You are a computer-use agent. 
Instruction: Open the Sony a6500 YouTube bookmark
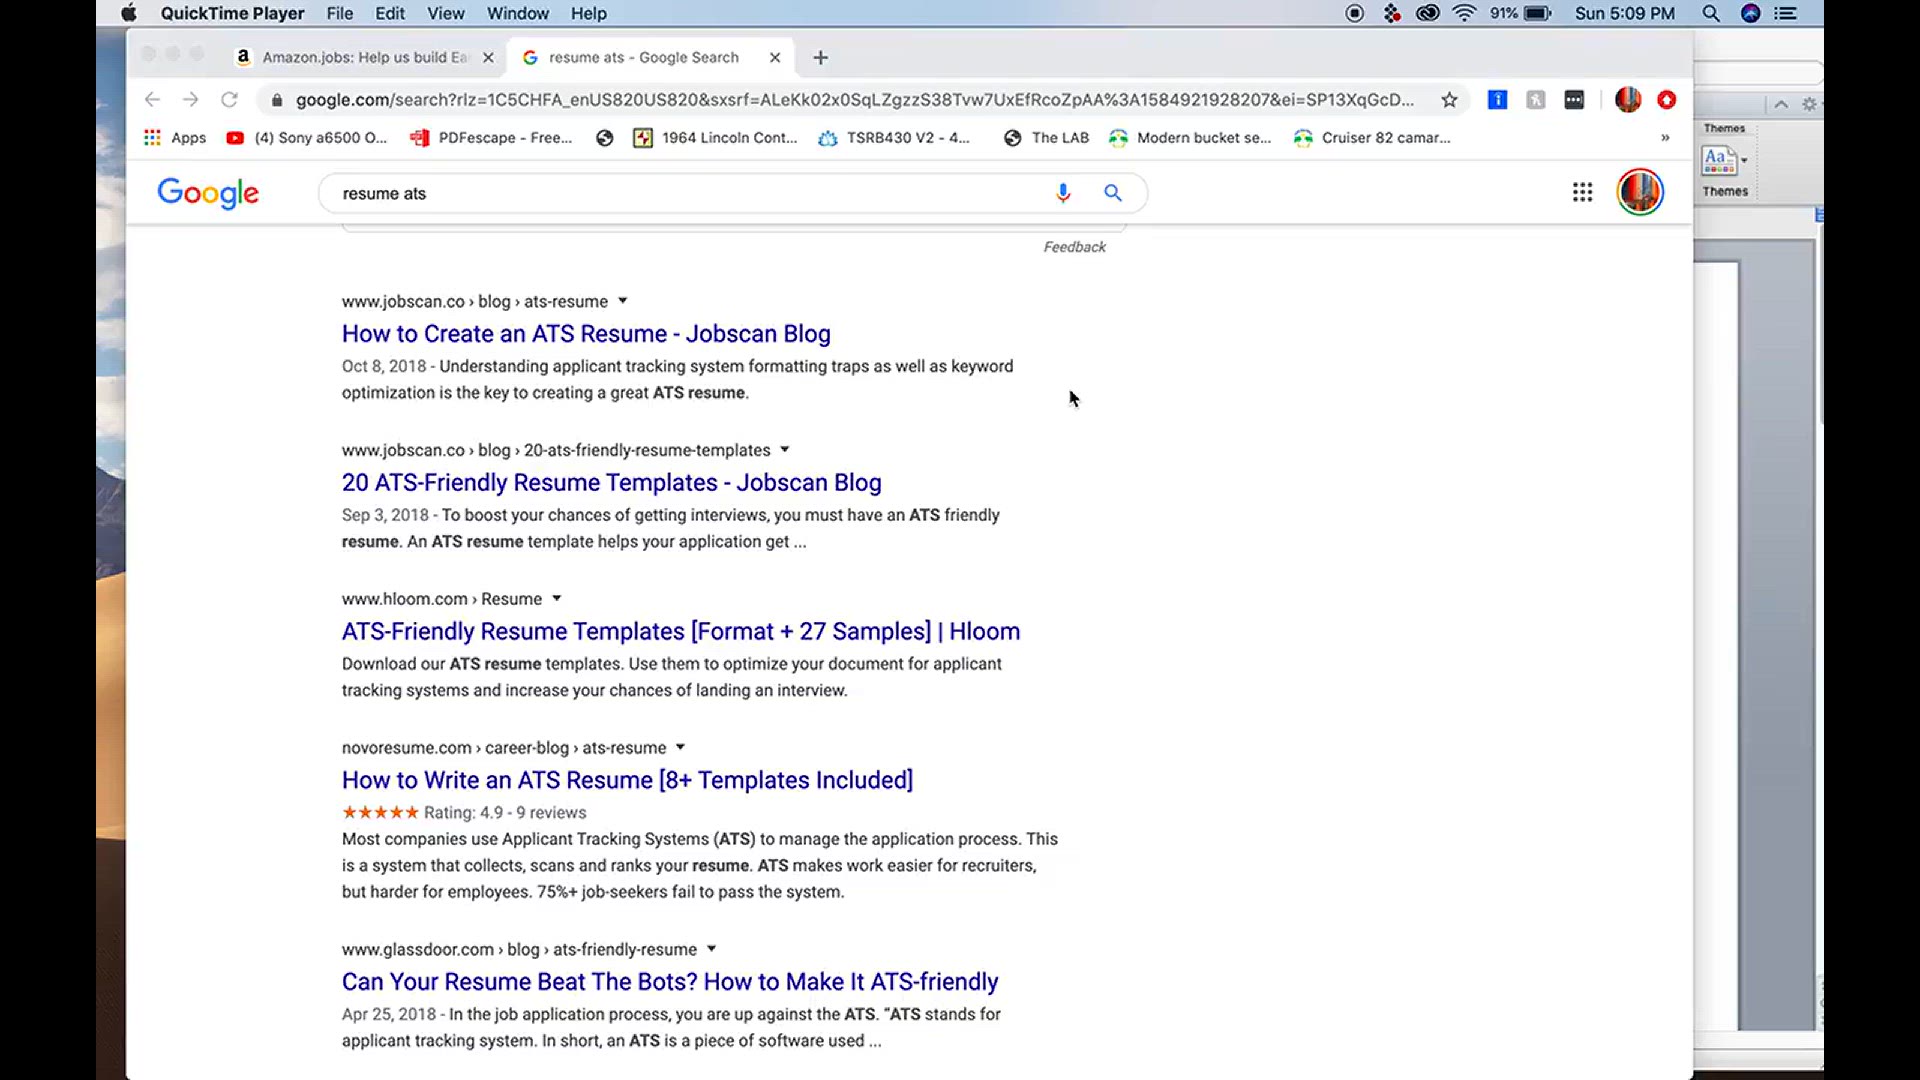(x=307, y=138)
